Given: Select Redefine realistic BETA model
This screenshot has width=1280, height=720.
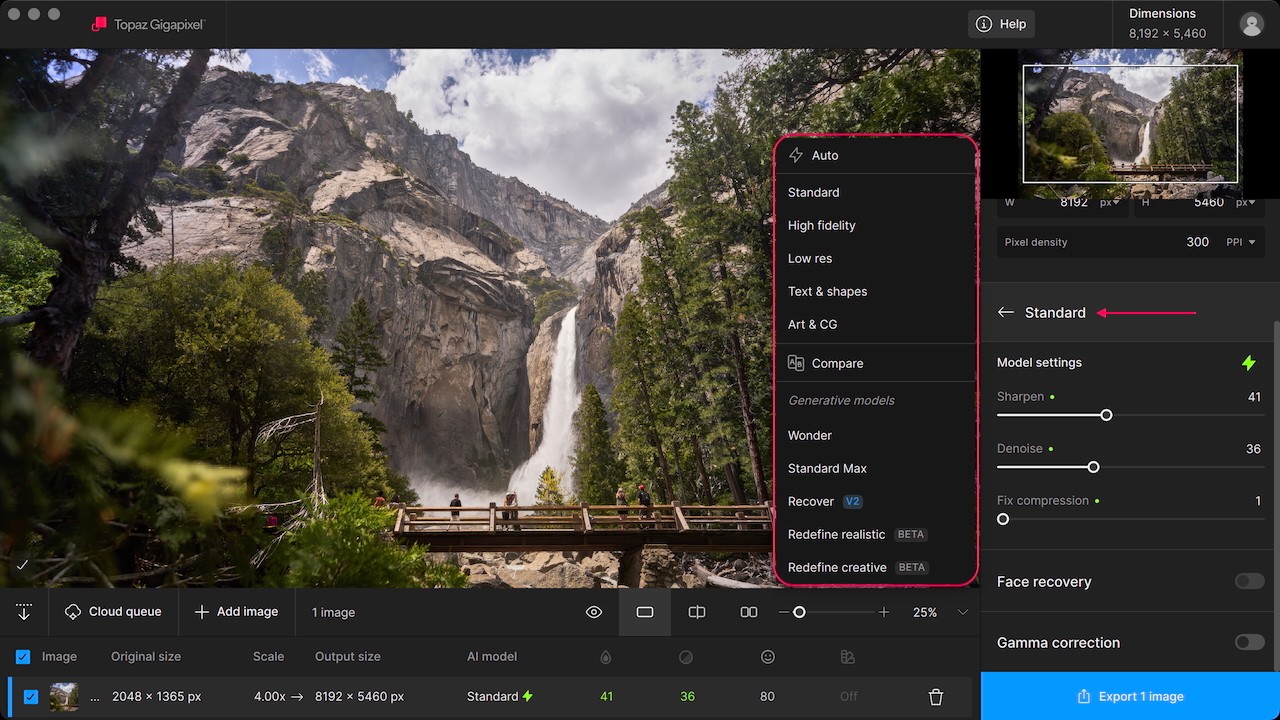Looking at the screenshot, I should 876,534.
